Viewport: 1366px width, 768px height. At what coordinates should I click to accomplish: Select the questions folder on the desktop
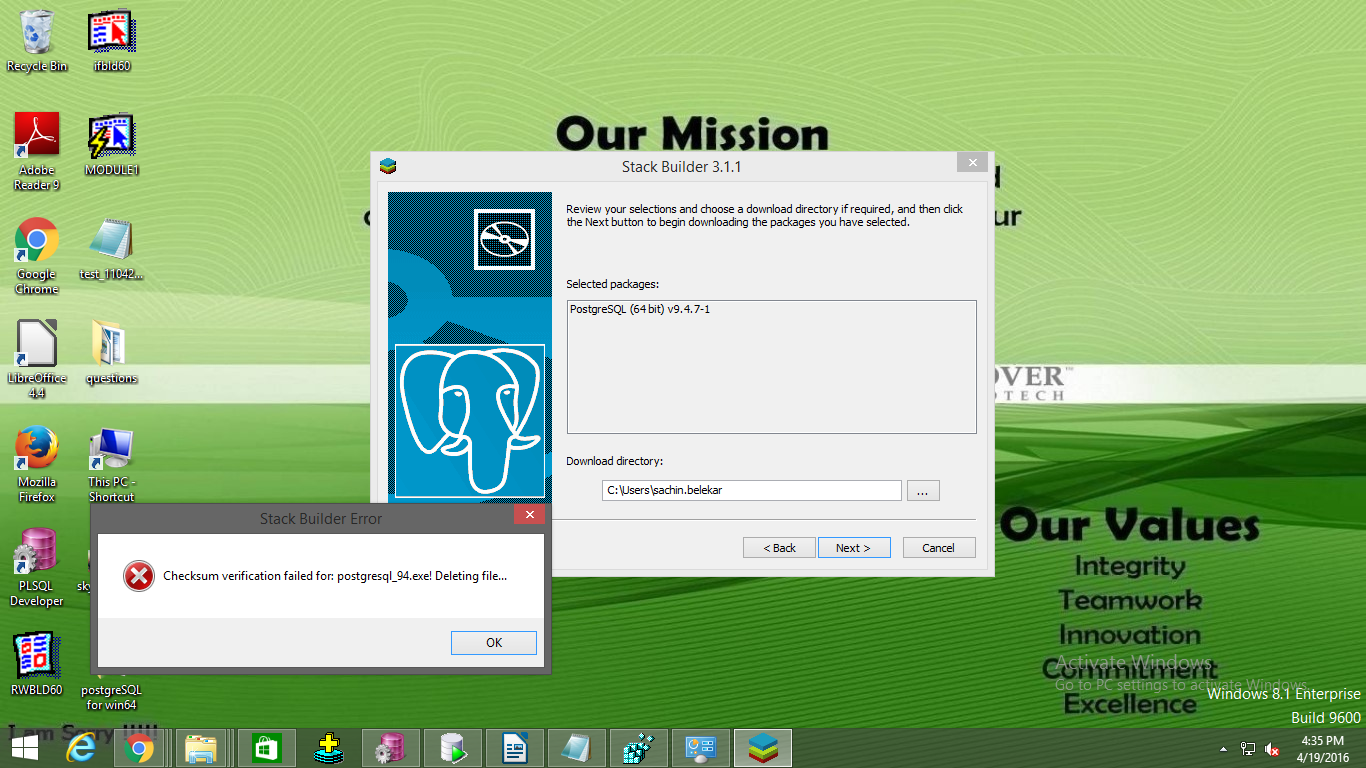[111, 350]
